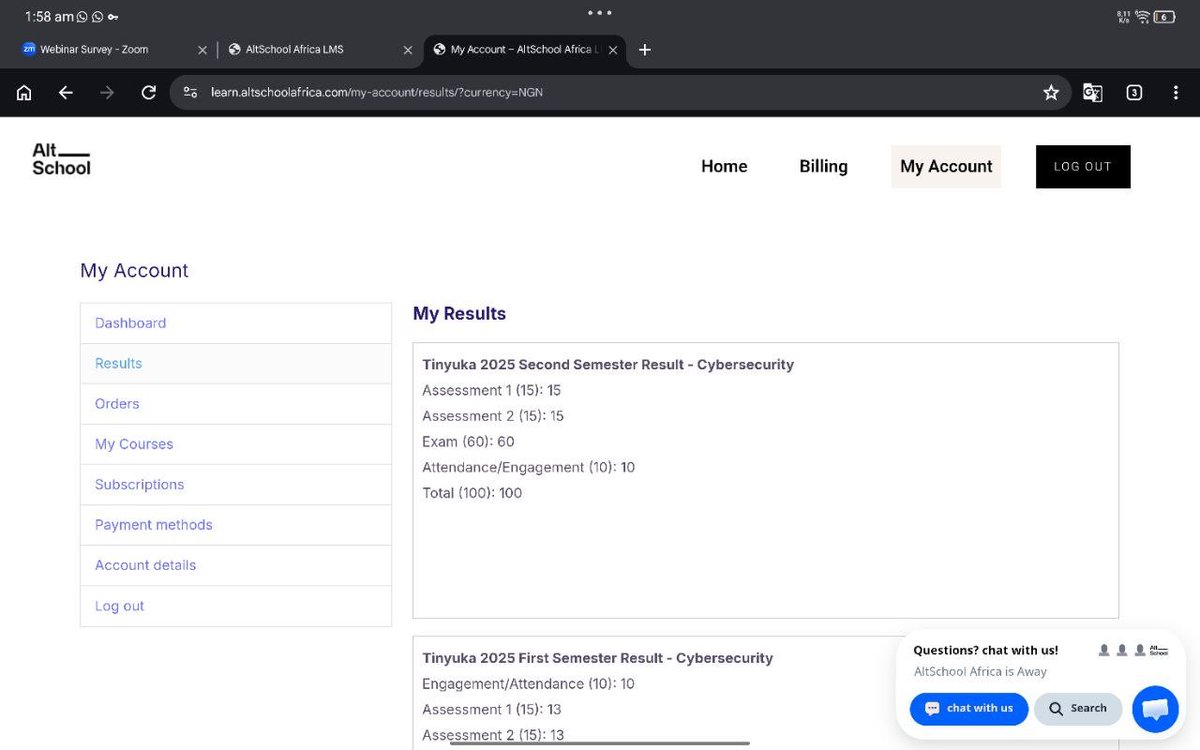The height and width of the screenshot is (750, 1200).
Task: Open My Account in the site navigation
Action: [x=946, y=166]
